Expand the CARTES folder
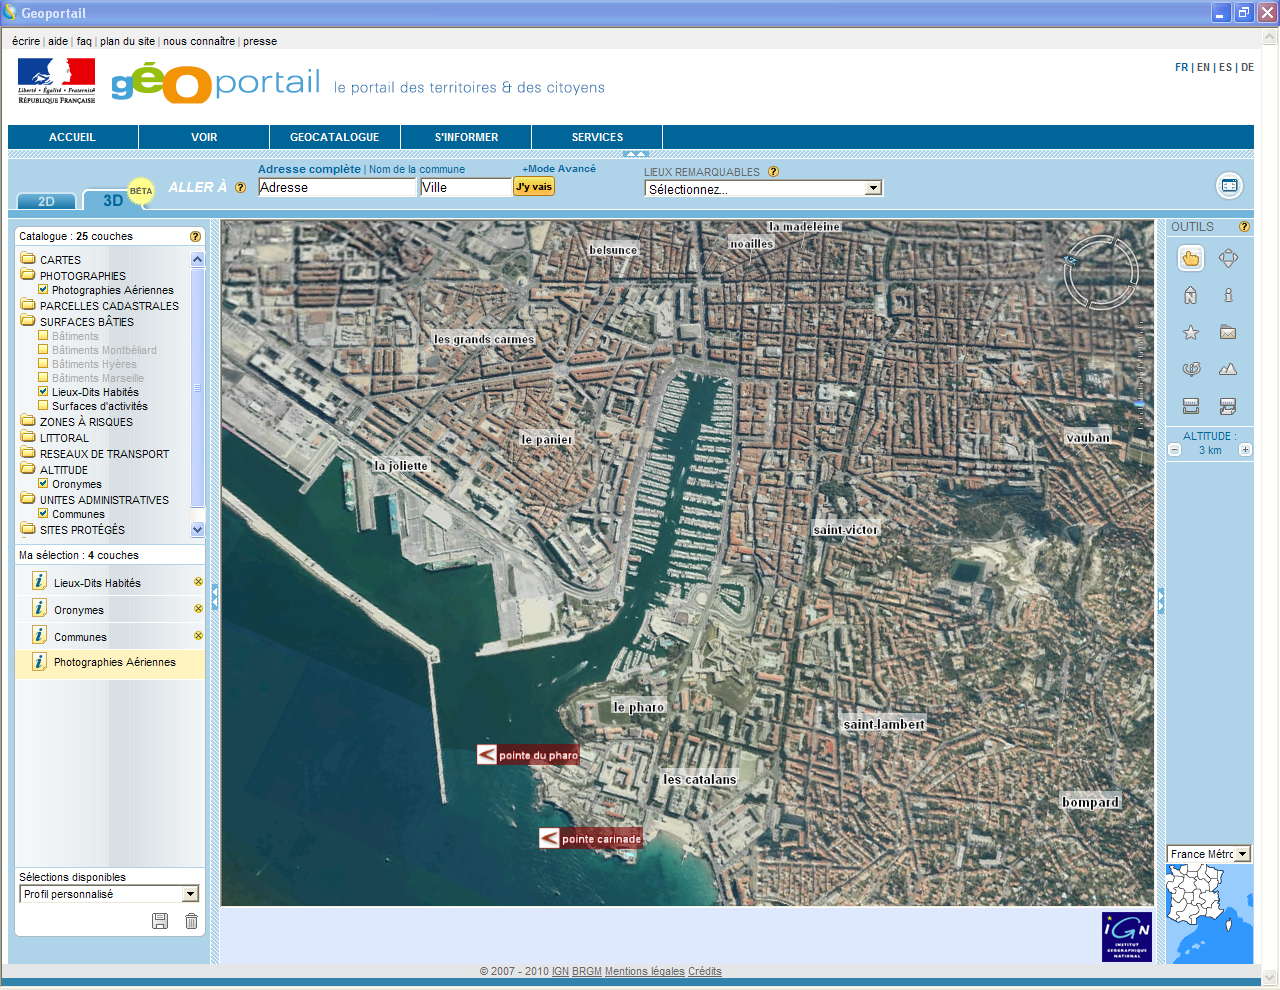 tap(28, 259)
